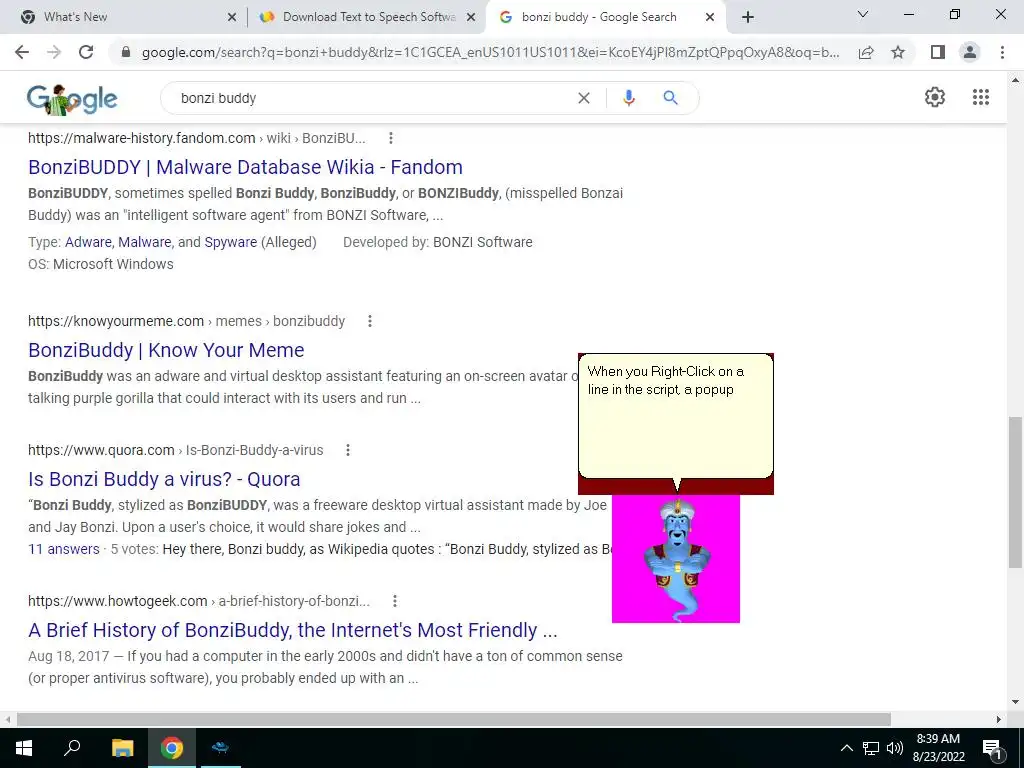
Task: Click the forward navigation arrow
Action: (54, 52)
